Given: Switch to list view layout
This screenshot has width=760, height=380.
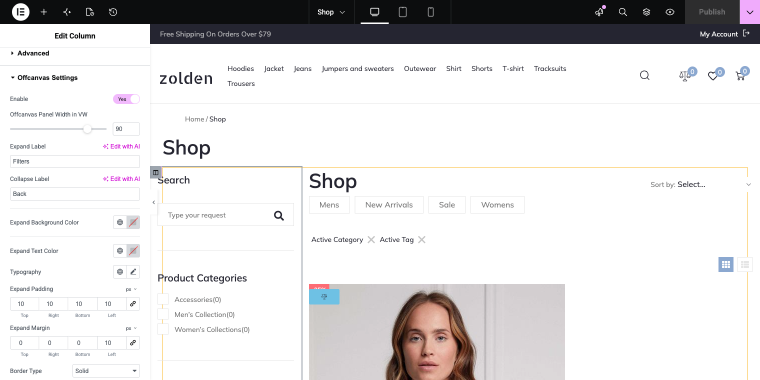Looking at the screenshot, I should (745, 264).
